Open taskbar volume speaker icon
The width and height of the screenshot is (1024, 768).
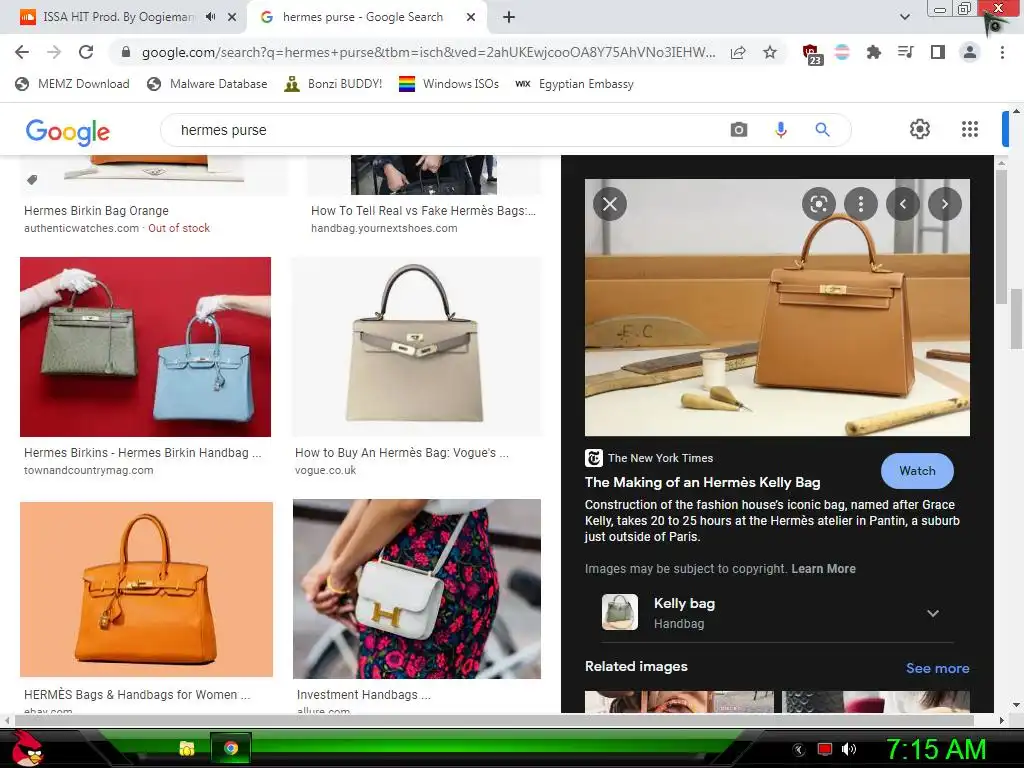pyautogui.click(x=848, y=749)
